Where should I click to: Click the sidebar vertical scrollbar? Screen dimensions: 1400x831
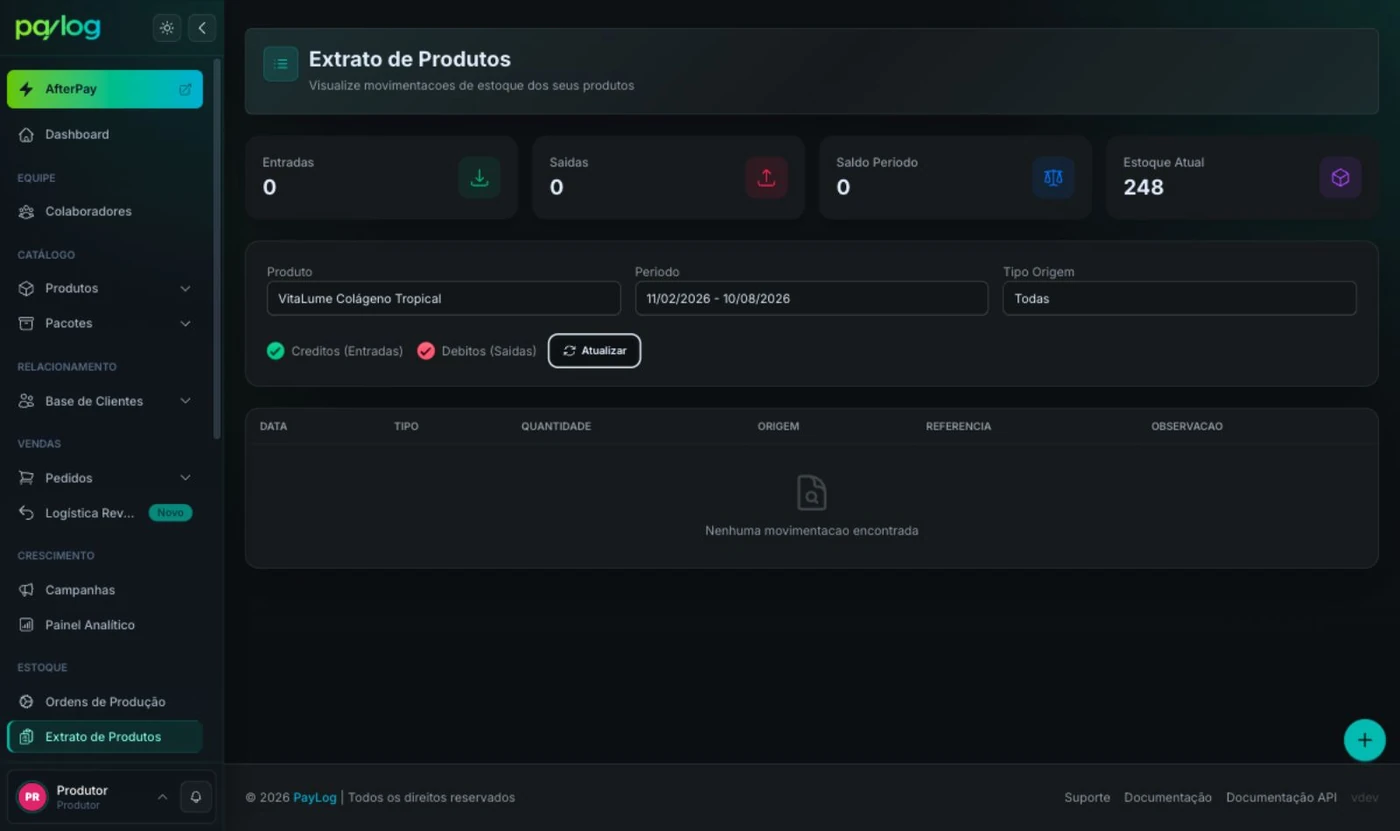217,248
